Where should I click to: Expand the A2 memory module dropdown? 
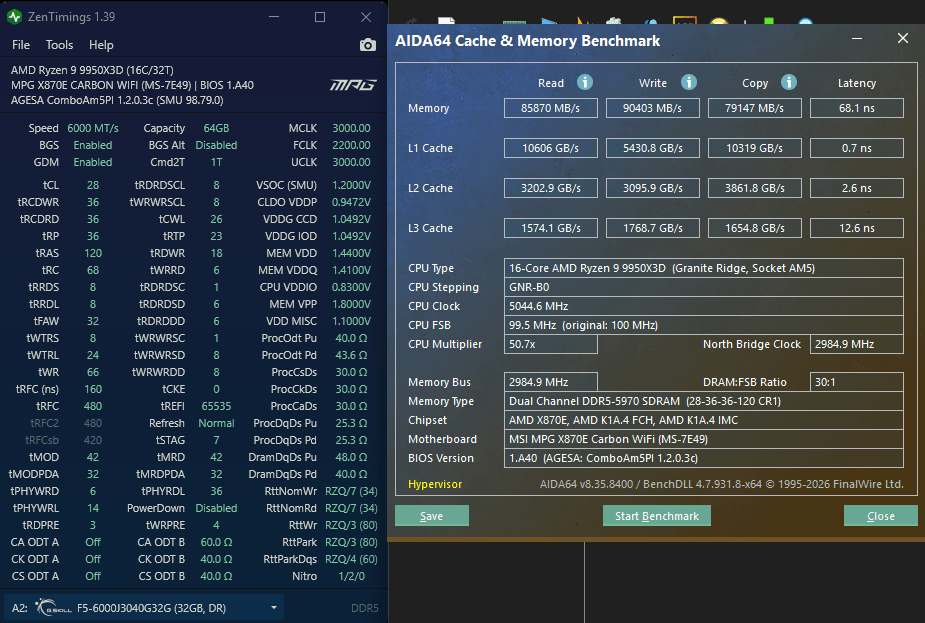coord(274,608)
